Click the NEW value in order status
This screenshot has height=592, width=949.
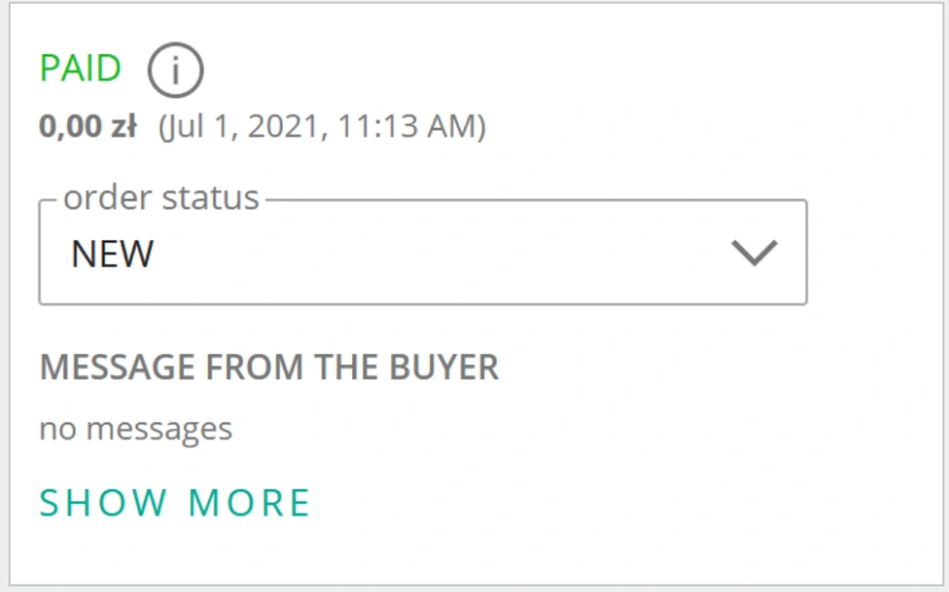coord(112,254)
